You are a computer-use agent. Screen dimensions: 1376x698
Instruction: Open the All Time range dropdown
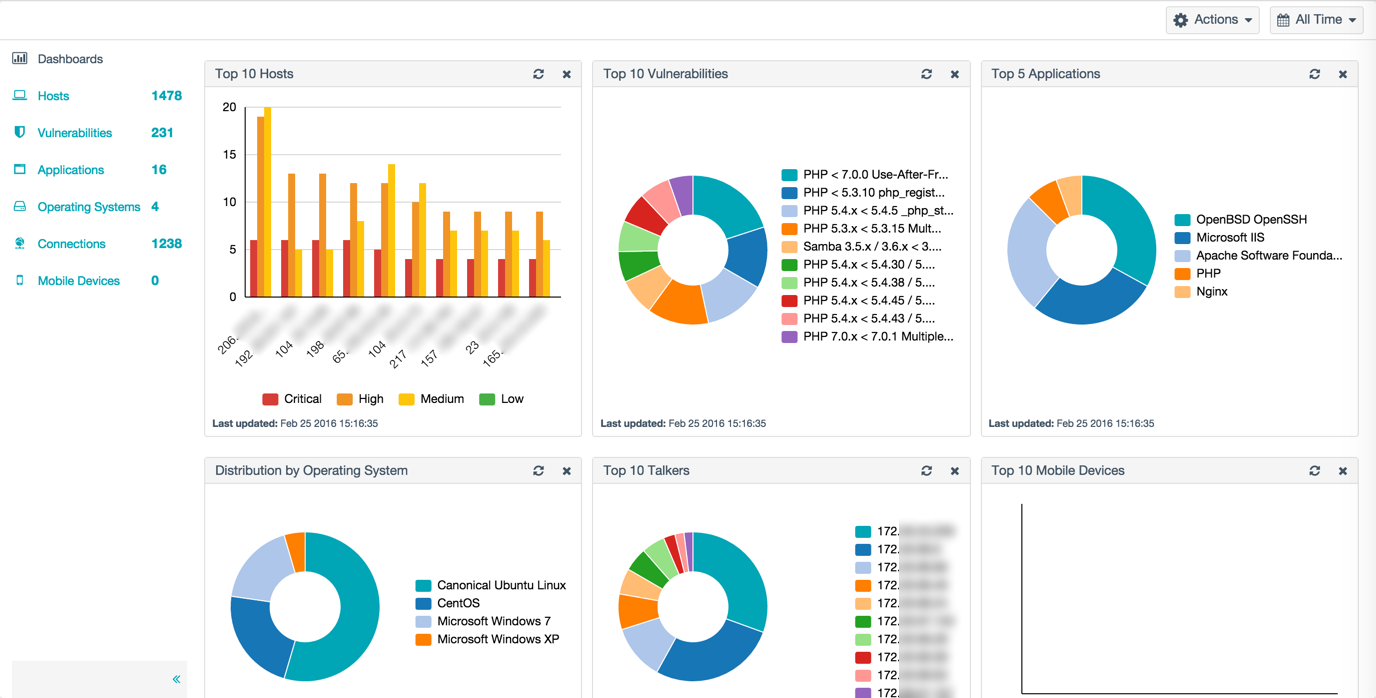pyautogui.click(x=1316, y=20)
